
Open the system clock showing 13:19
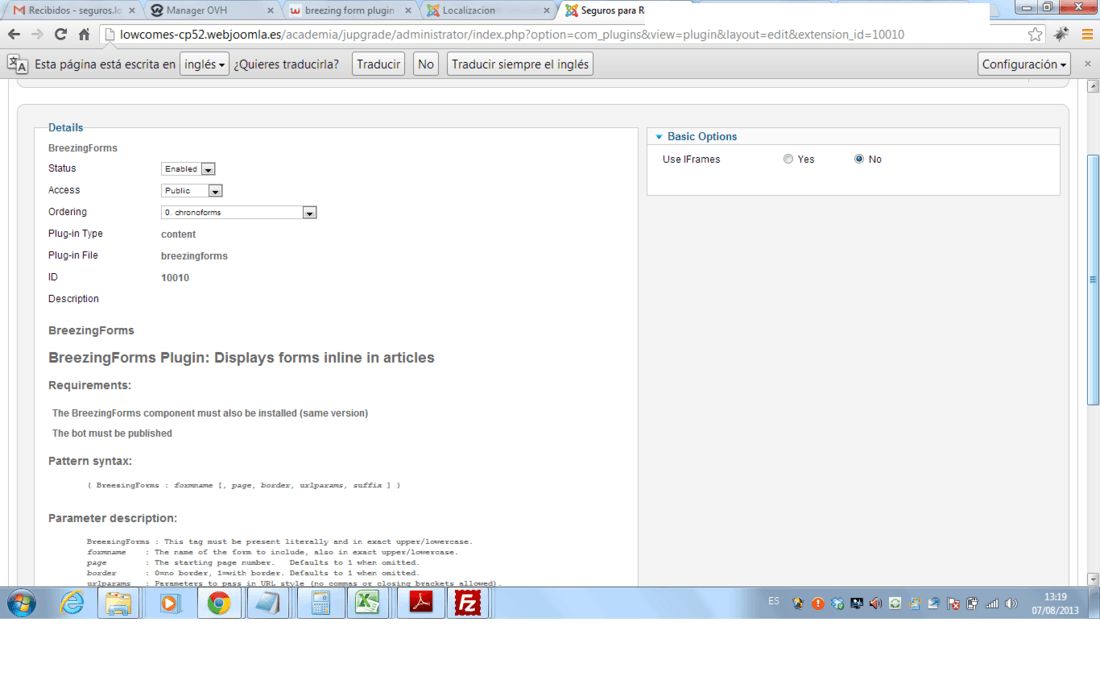[1055, 603]
